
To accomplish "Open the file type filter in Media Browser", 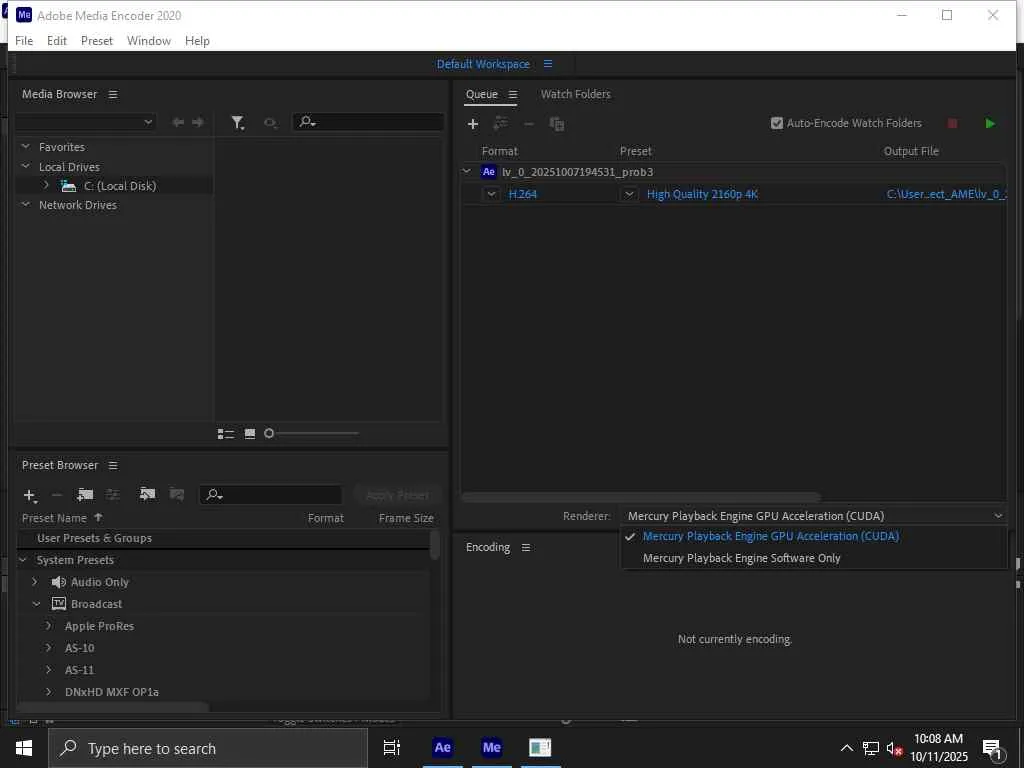I will click(238, 122).
